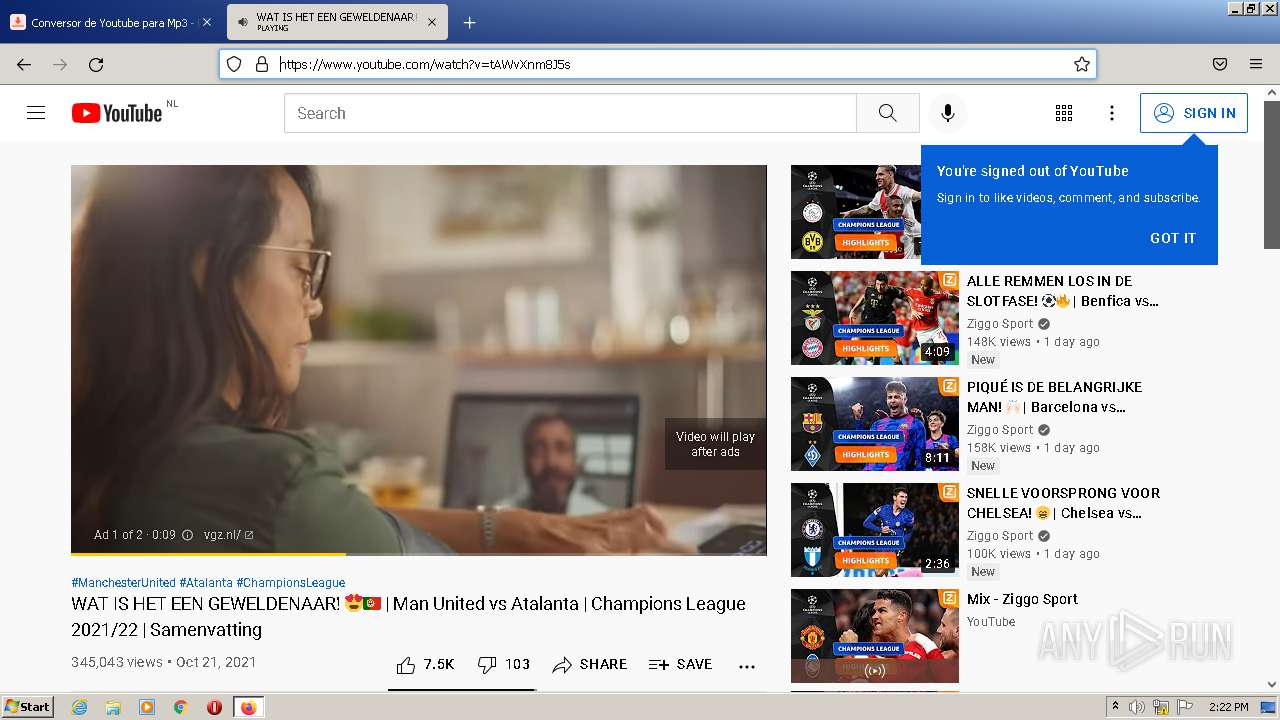The width and height of the screenshot is (1280, 720).
Task: Share the video
Action: coord(590,664)
